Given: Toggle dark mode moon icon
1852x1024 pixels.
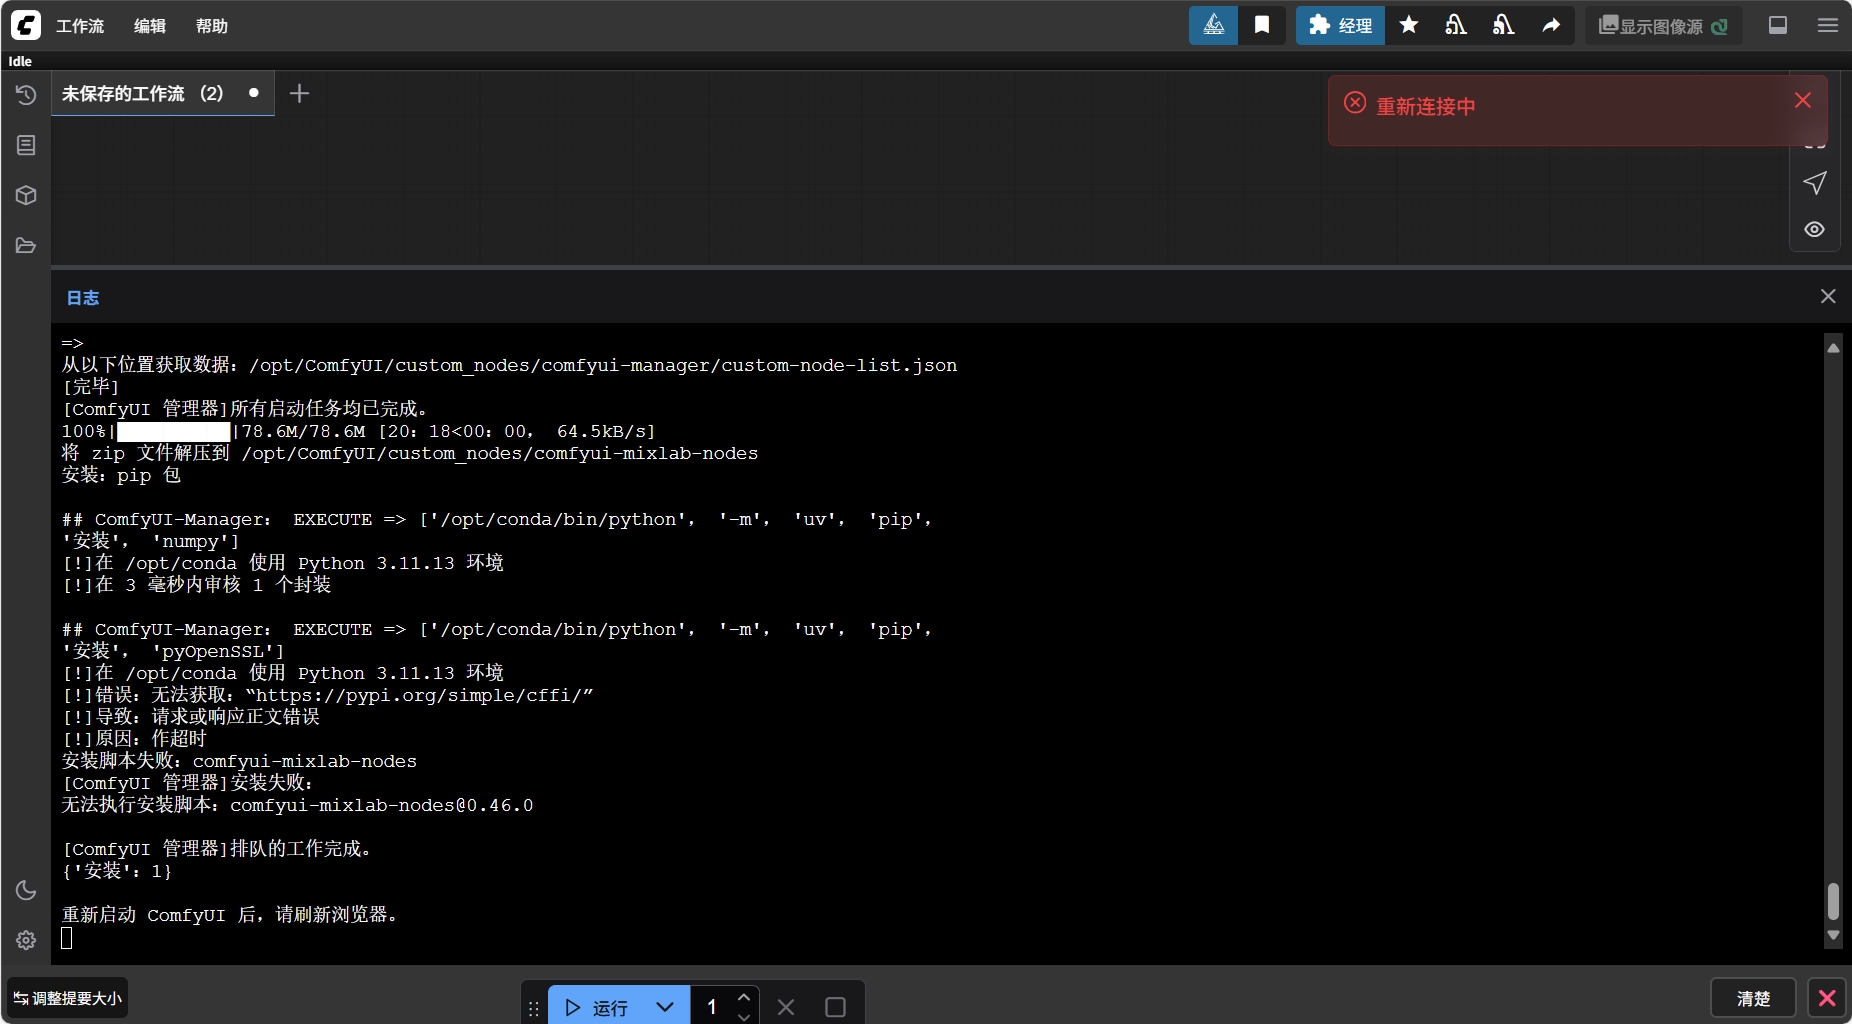Looking at the screenshot, I should [26, 890].
